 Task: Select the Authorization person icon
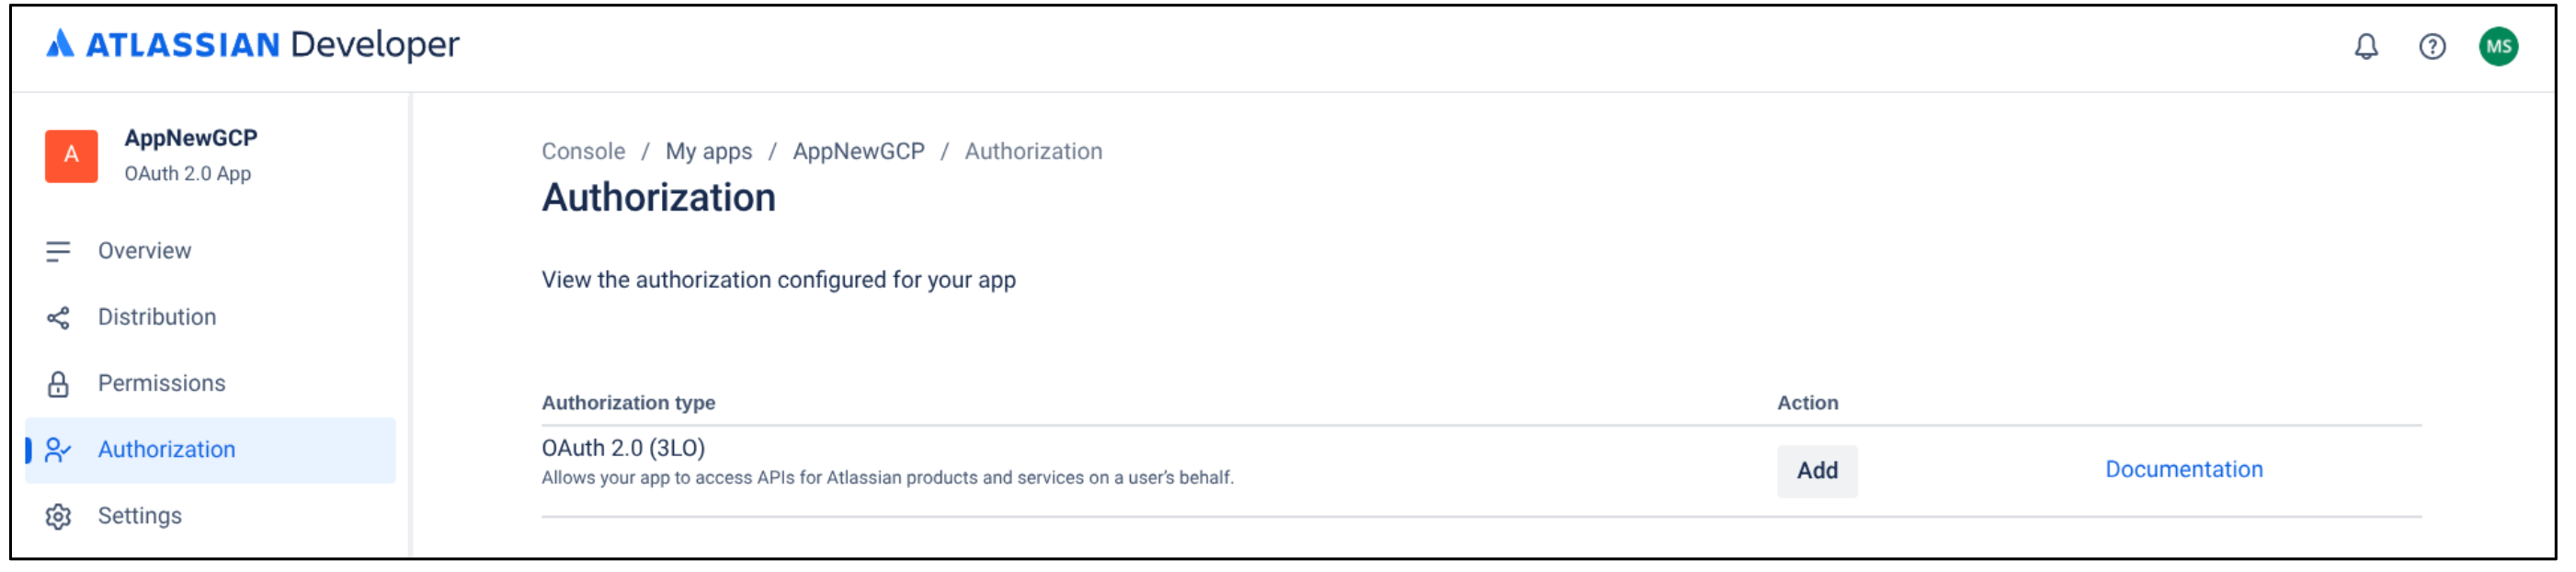point(58,449)
